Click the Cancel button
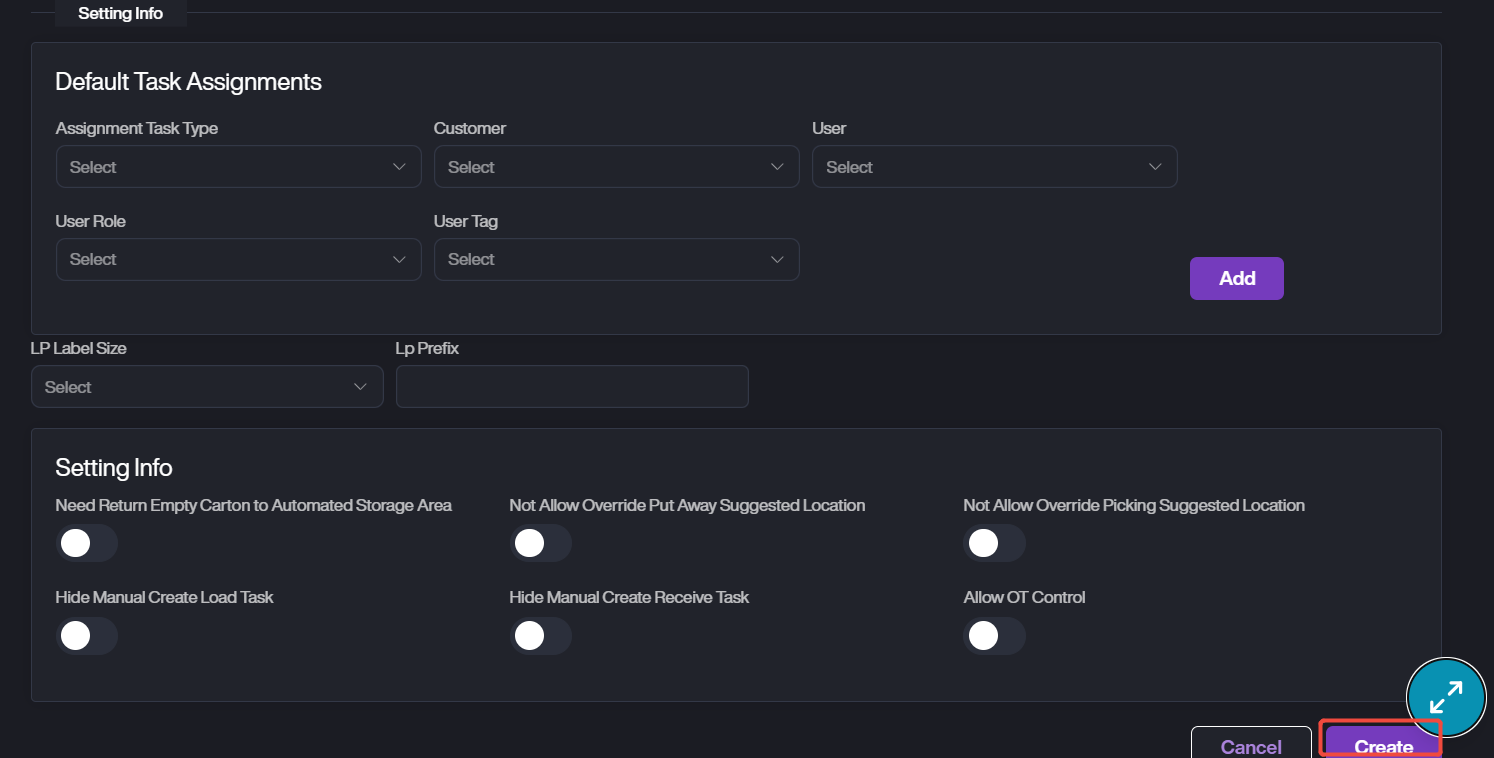The image size is (1494, 758). (1251, 745)
